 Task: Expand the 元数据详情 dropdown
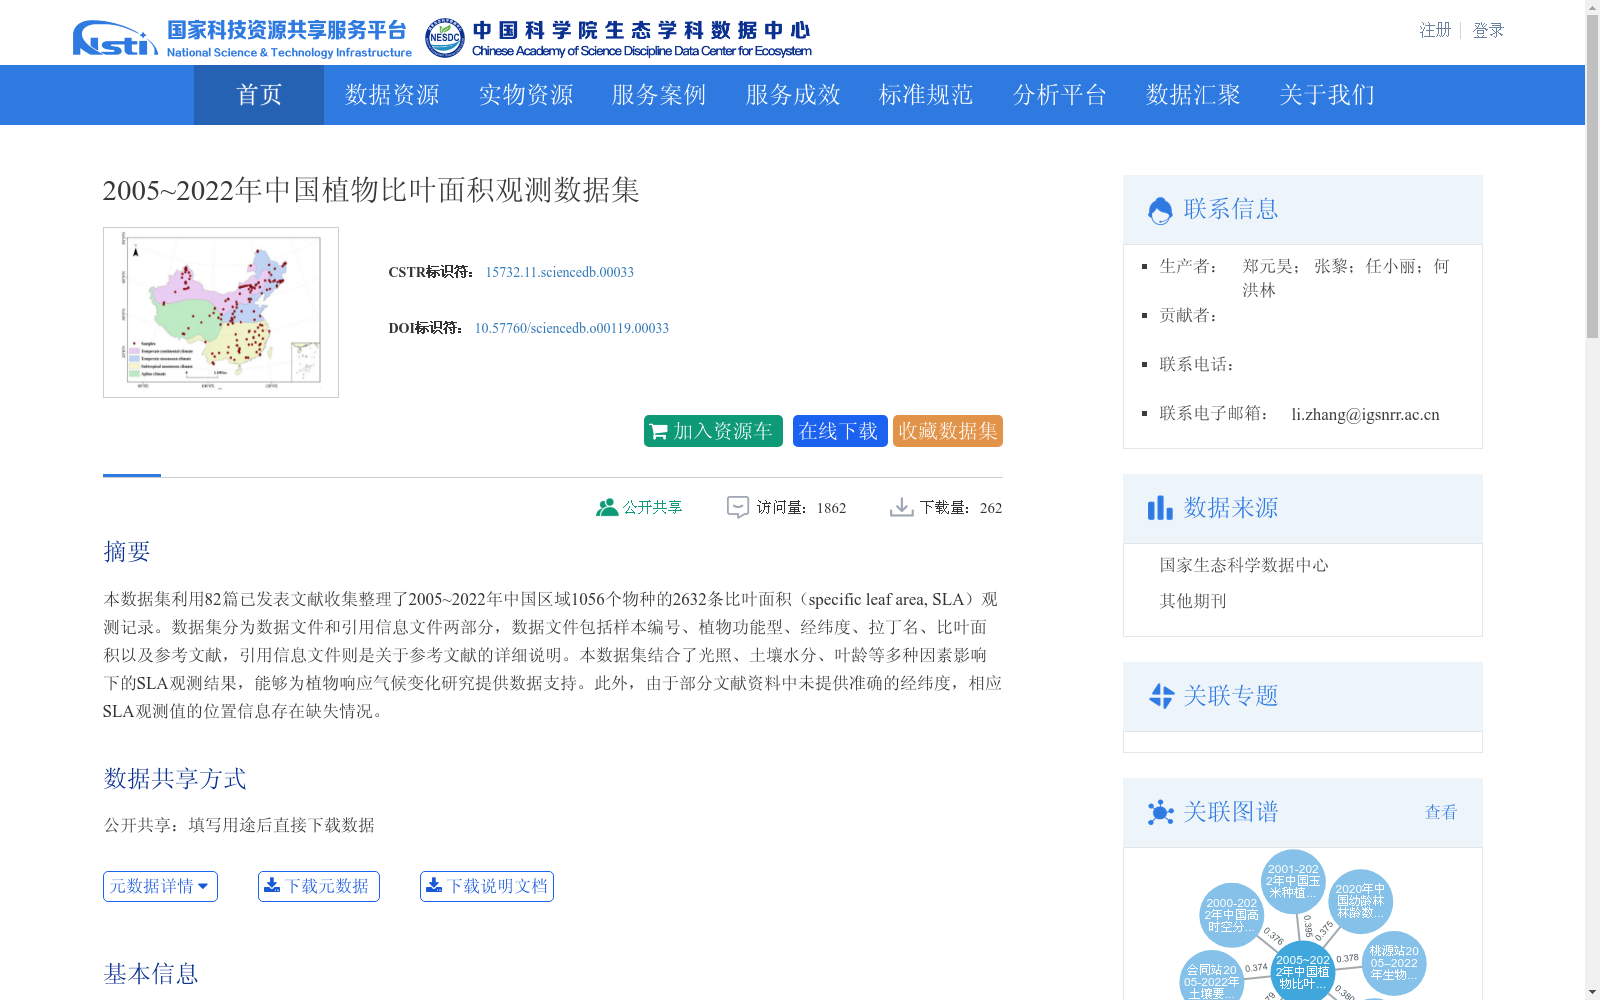pyautogui.click(x=160, y=886)
